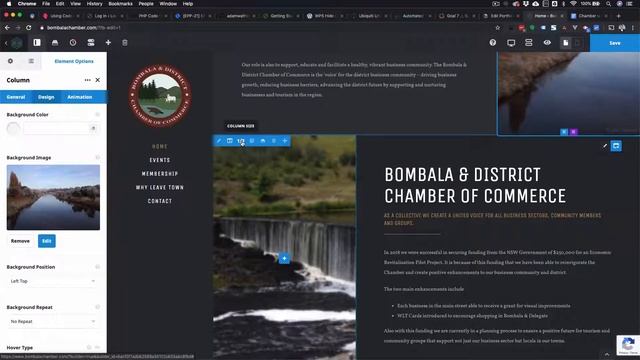The image size is (640, 360).
Task: Open builder preferences toggle icon
Action: click(x=91, y=42)
